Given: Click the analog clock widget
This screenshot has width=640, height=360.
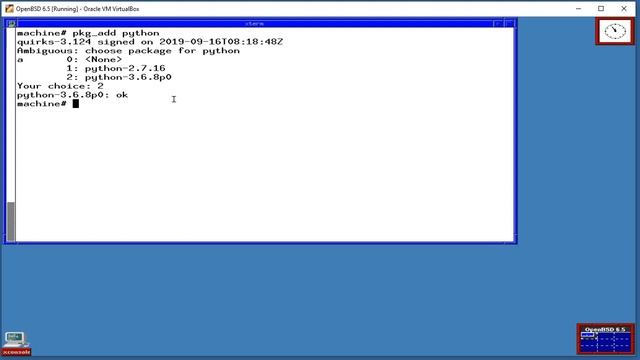Looking at the screenshot, I should tap(615, 31).
